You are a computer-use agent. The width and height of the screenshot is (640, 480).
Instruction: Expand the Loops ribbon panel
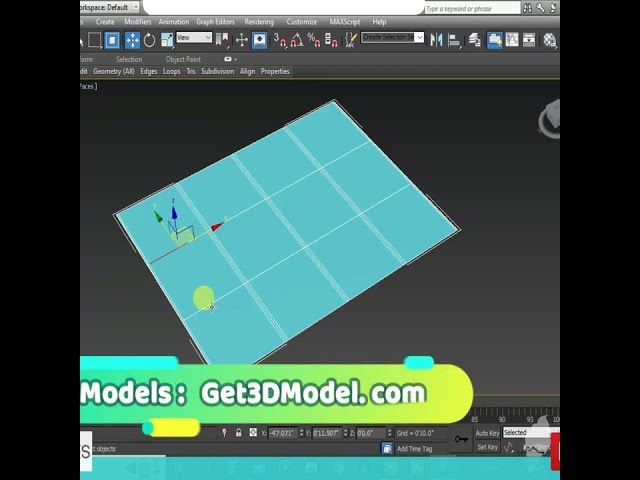[171, 71]
